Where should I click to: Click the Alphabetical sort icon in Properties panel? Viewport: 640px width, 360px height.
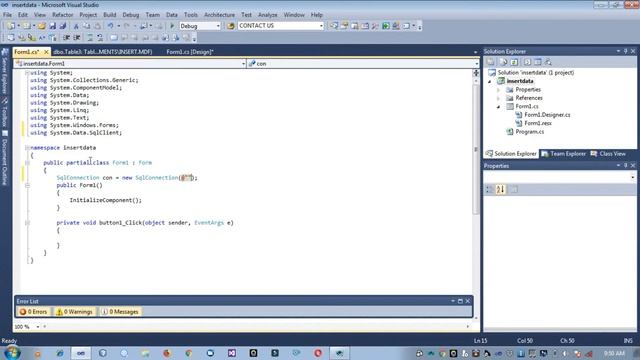click(x=500, y=189)
